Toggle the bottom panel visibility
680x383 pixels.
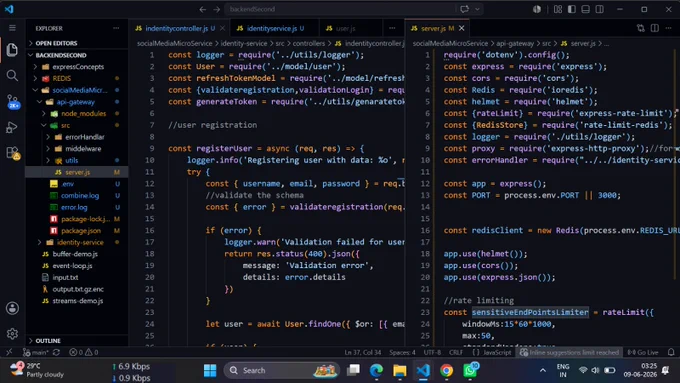pos(585,9)
